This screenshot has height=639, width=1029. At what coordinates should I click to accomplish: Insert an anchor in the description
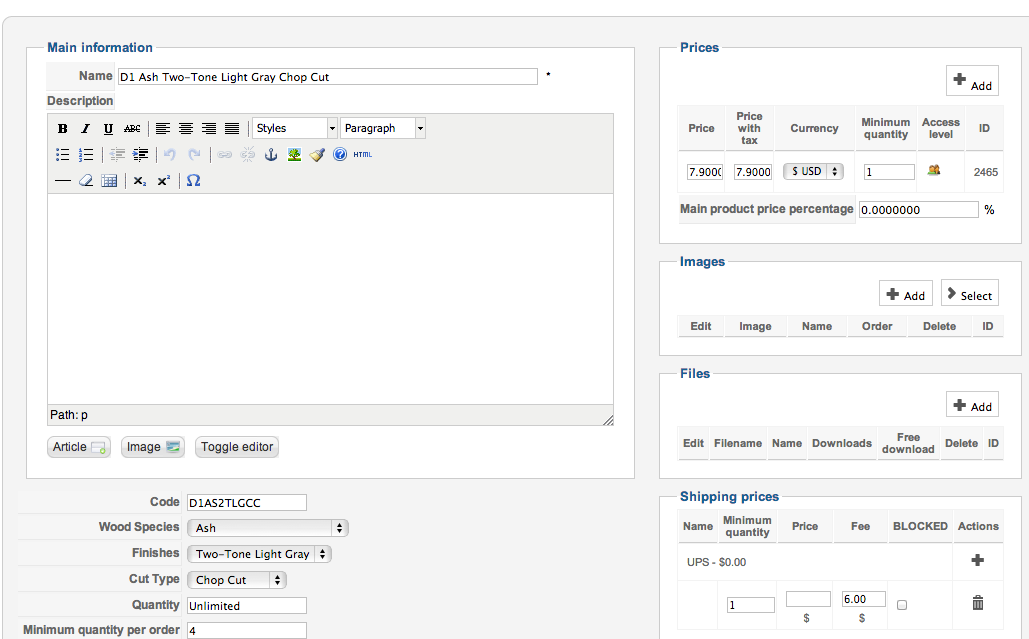pyautogui.click(x=270, y=155)
